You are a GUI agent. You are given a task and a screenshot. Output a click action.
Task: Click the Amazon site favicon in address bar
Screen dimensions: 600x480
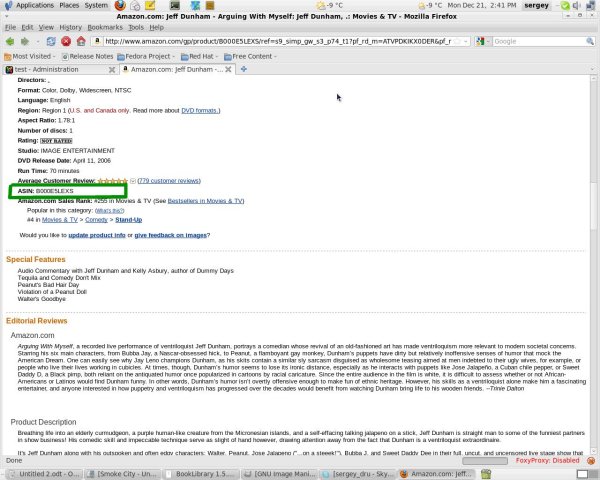pyautogui.click(x=97, y=41)
